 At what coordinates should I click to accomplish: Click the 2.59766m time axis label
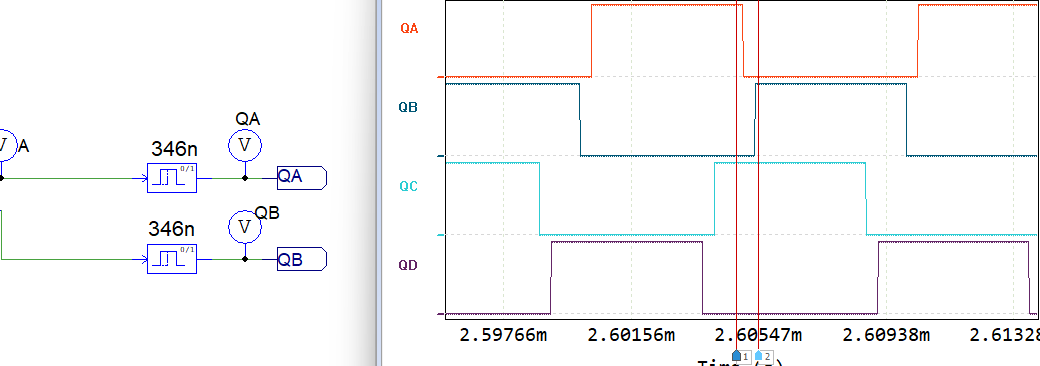503,335
